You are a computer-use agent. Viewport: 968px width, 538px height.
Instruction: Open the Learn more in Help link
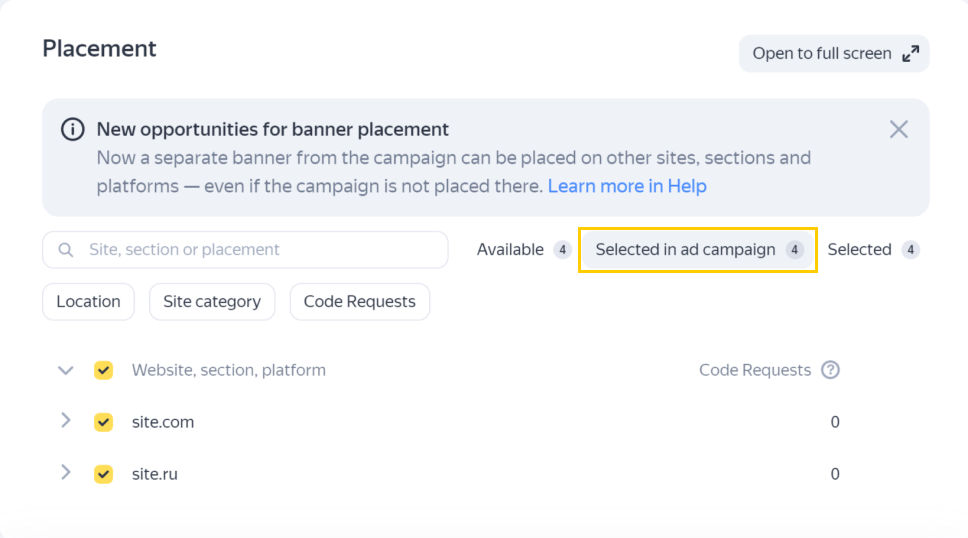(x=627, y=186)
